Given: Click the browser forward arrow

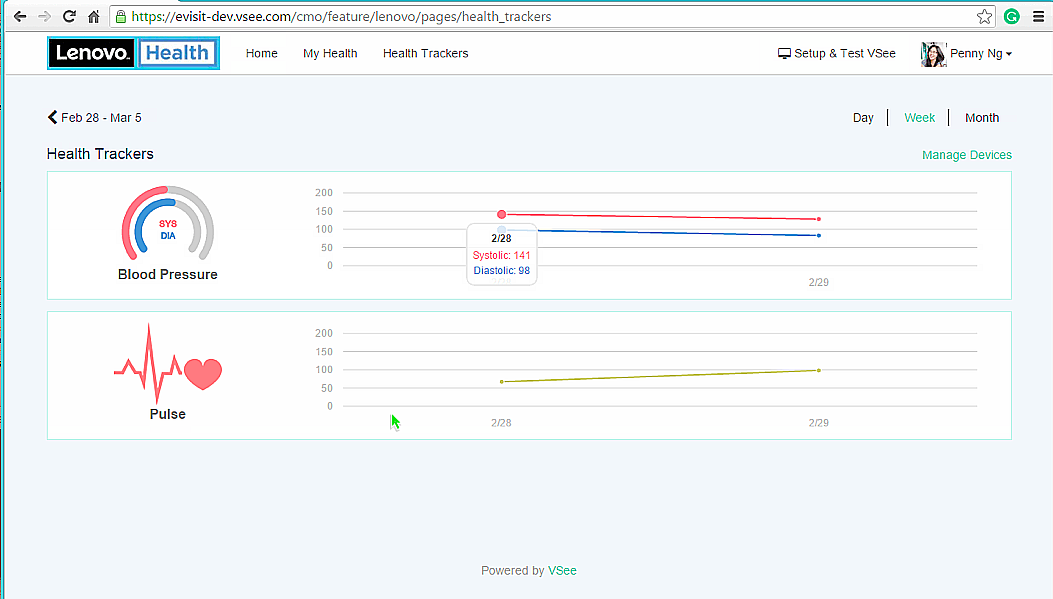Looking at the screenshot, I should tap(44, 16).
